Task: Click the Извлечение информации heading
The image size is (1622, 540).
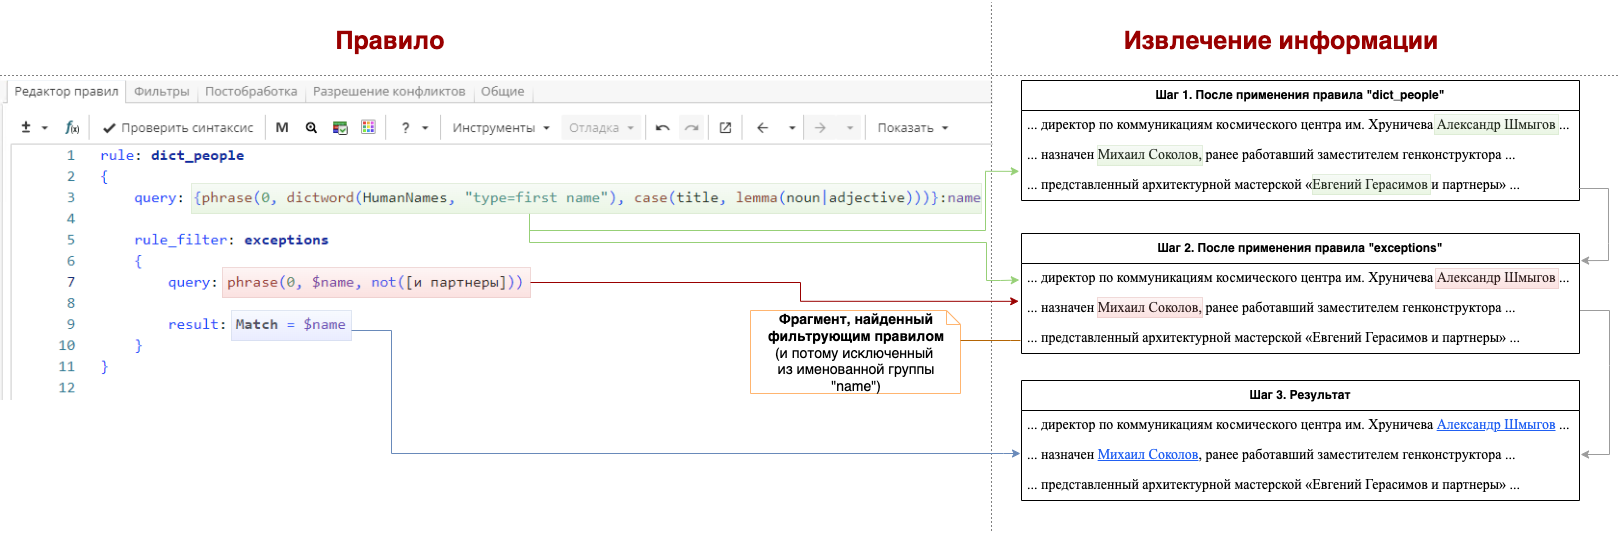Action: (1280, 41)
